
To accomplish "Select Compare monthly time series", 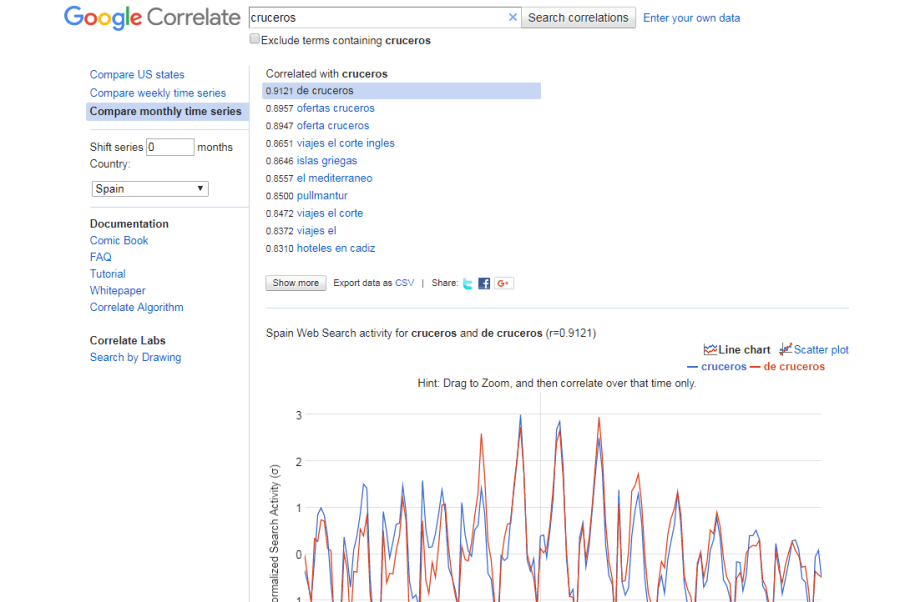I will pos(165,112).
